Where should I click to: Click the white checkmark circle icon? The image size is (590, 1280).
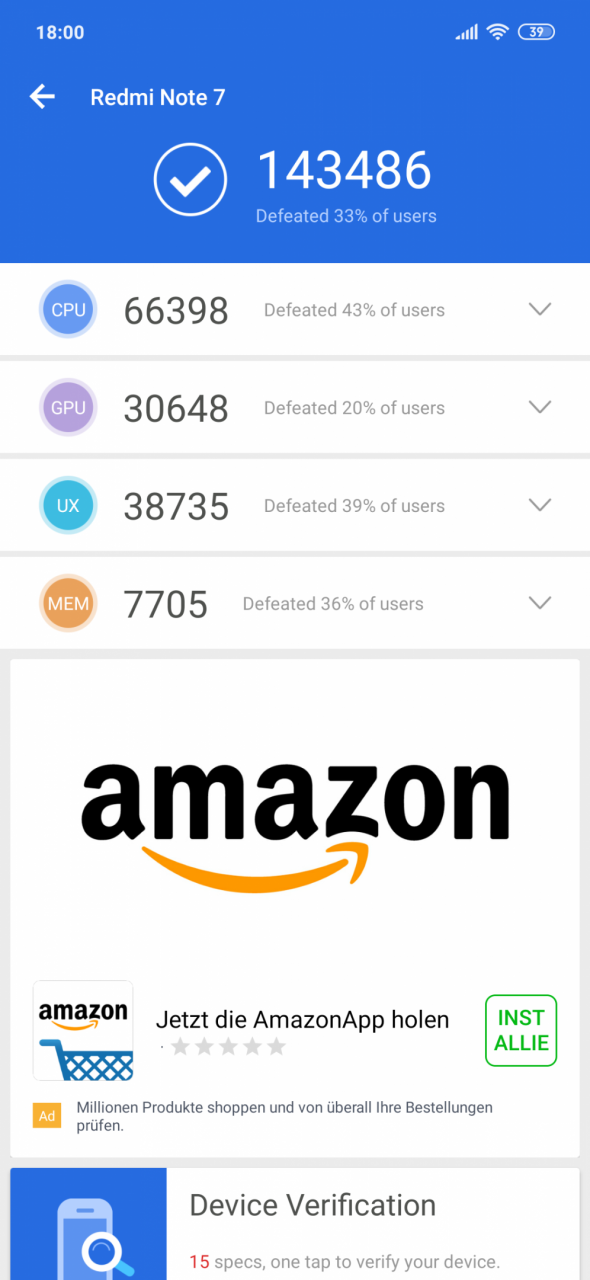[190, 180]
